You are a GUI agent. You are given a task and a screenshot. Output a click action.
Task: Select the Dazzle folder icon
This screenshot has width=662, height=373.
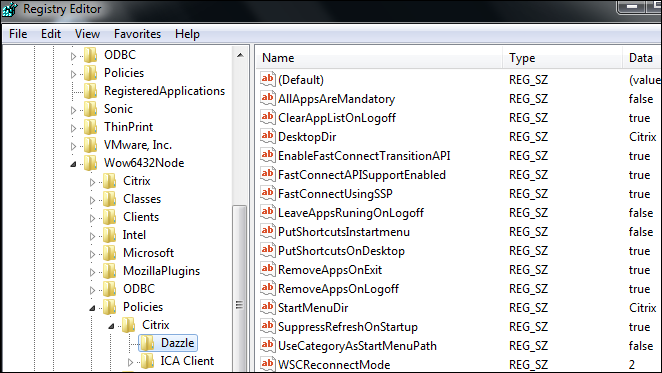tap(147, 343)
